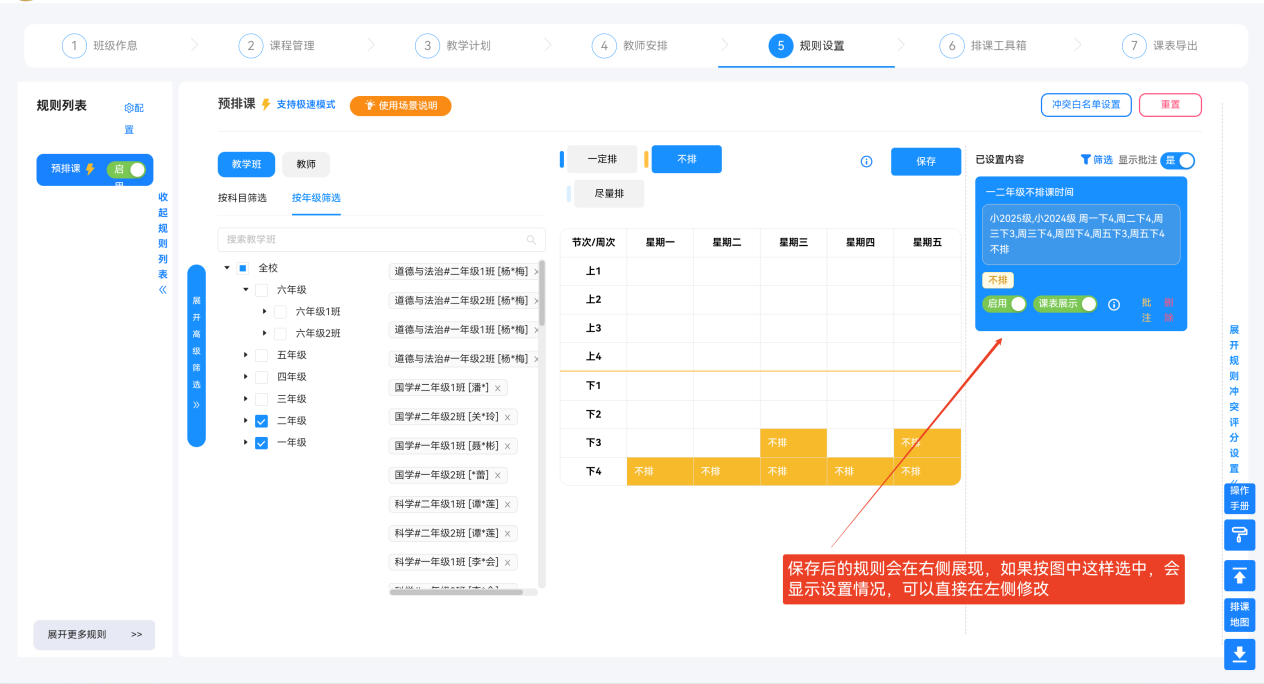The width and height of the screenshot is (1264, 684).
Task: Click step 4 教师安排 circle
Action: click(x=604, y=46)
